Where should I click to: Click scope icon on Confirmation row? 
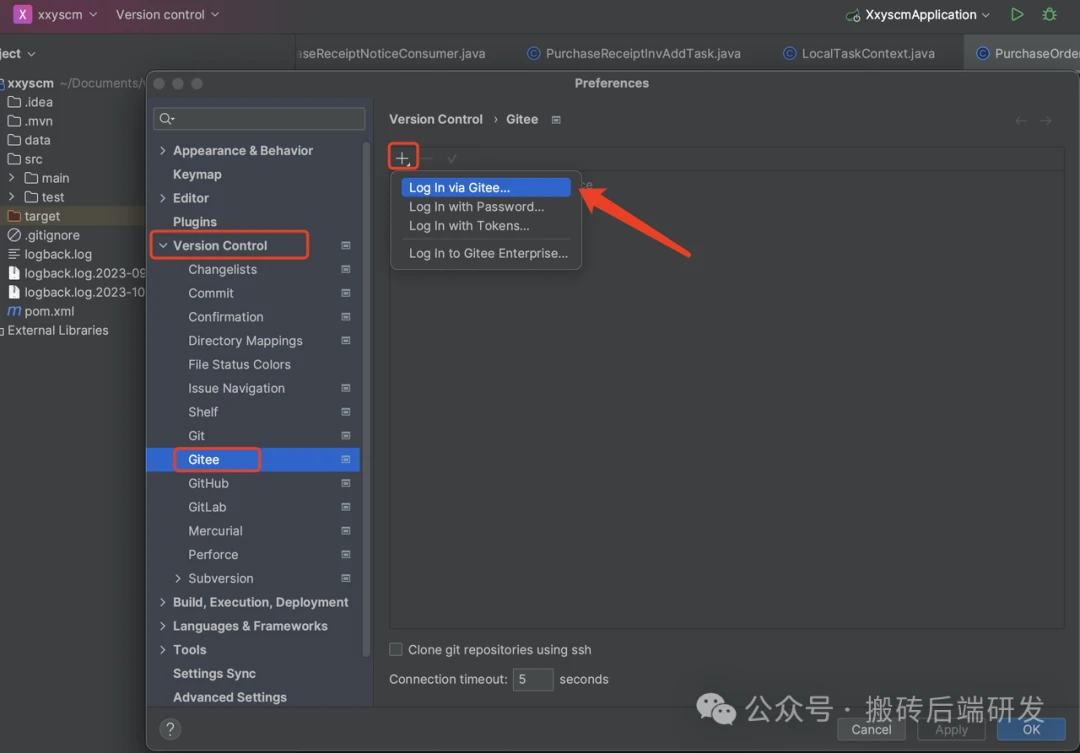click(x=346, y=317)
